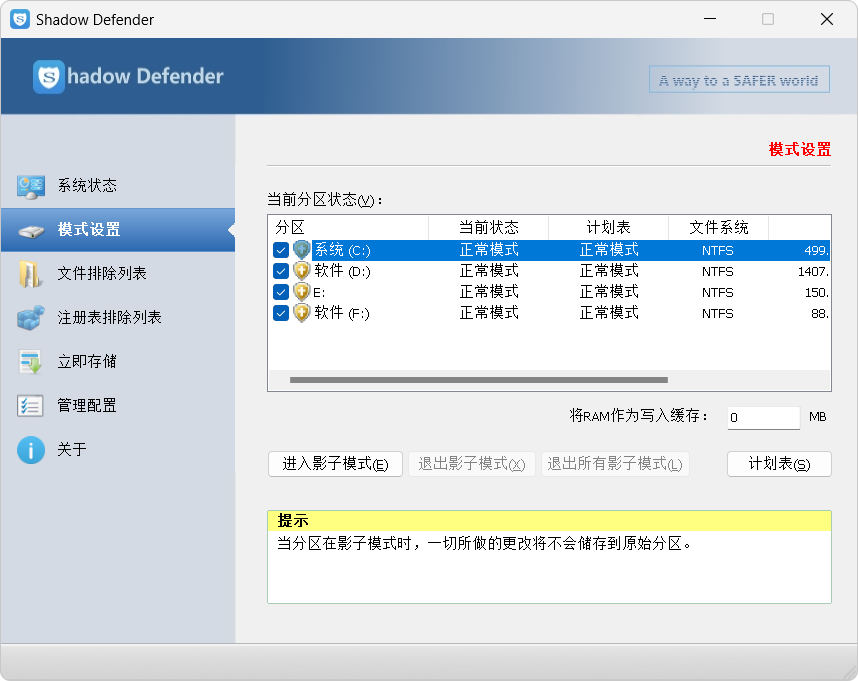Image resolution: width=858 pixels, height=681 pixels.
Task: Open the 注册表排除列表 section
Action: click(118, 317)
